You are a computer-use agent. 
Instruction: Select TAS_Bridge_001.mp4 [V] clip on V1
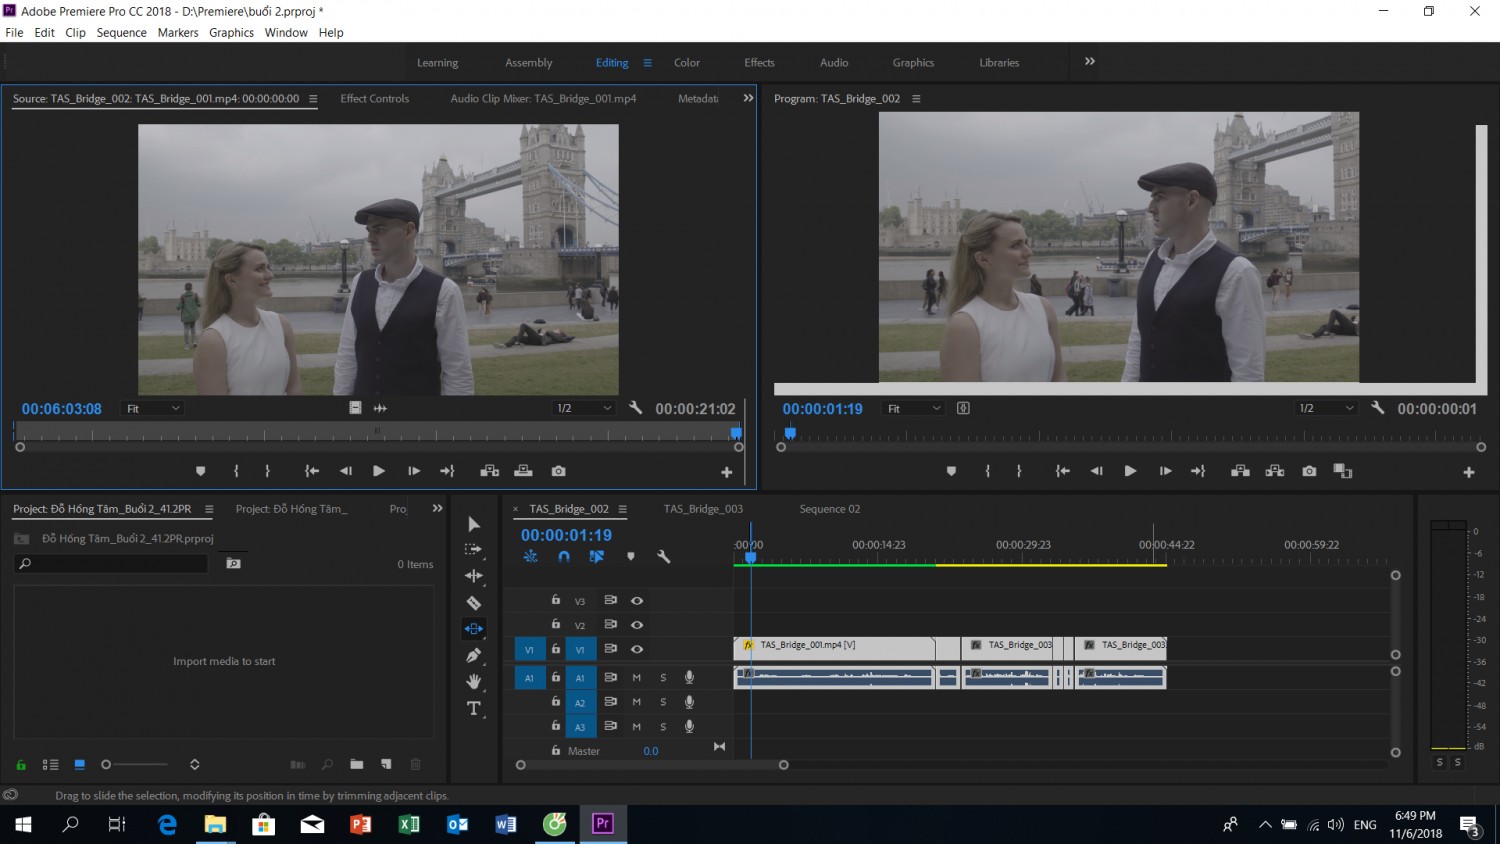(834, 647)
